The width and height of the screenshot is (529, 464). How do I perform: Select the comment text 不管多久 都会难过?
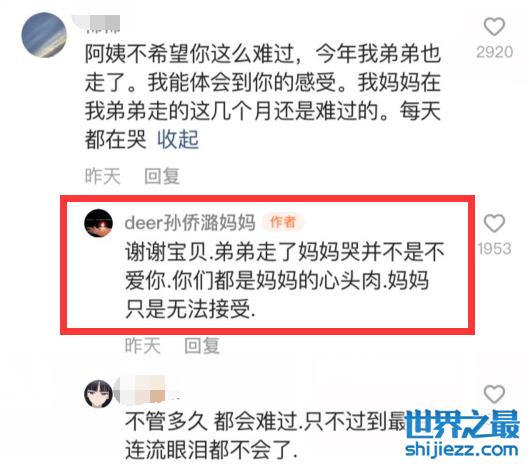coord(212,421)
